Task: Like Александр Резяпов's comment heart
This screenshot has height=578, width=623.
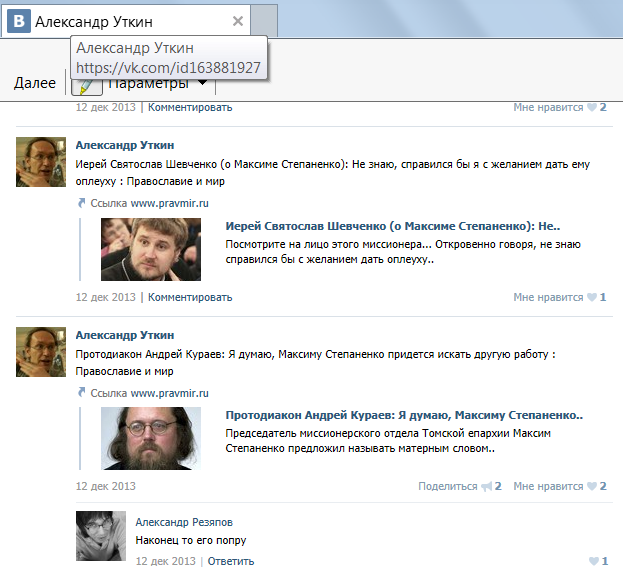Action: click(x=594, y=561)
